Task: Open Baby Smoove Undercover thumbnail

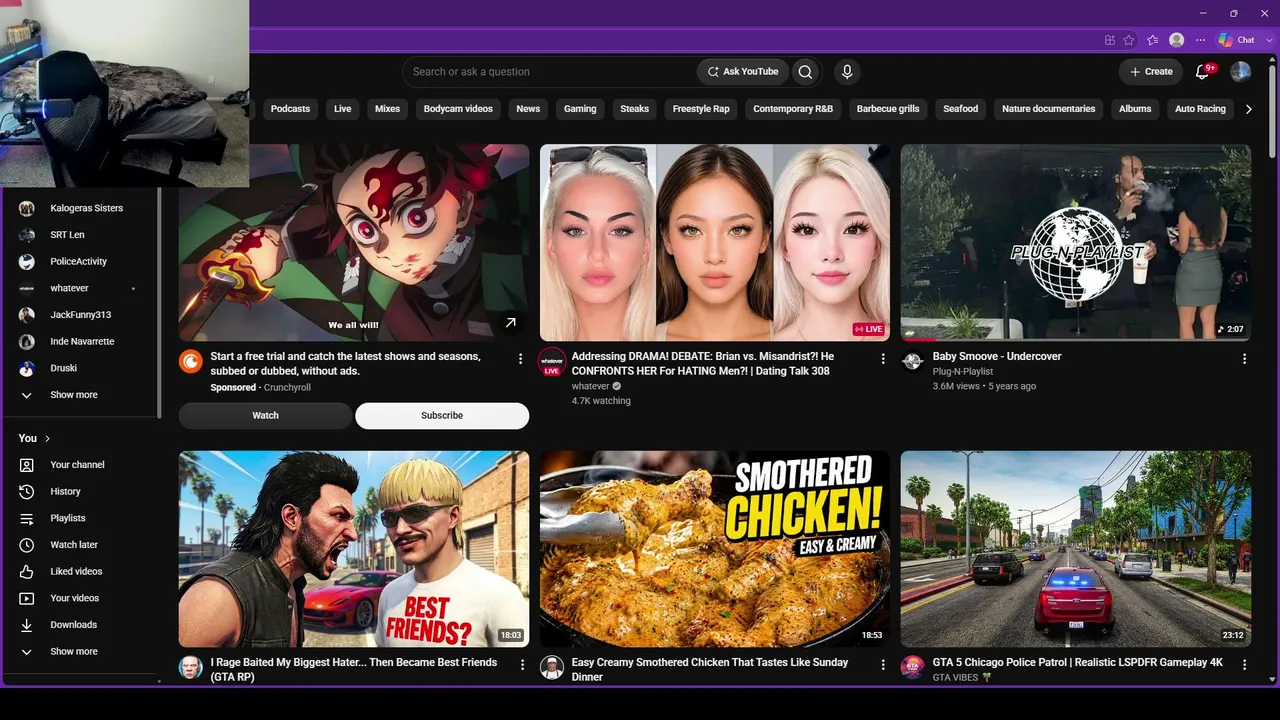Action: [1076, 243]
